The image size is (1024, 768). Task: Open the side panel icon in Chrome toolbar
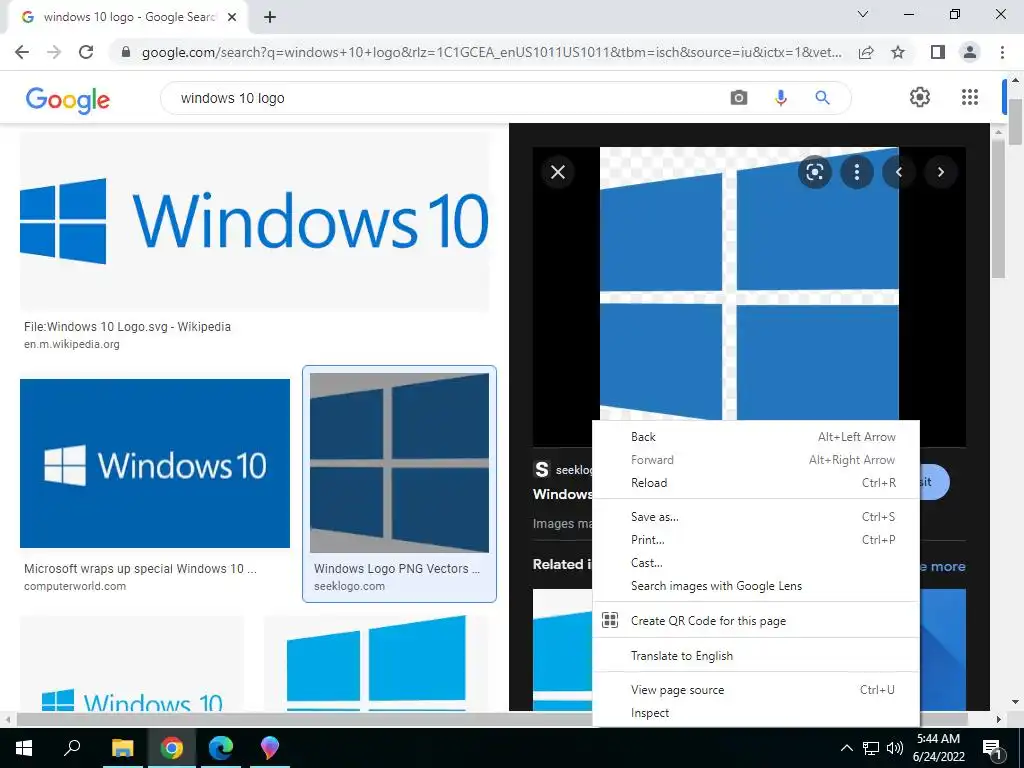tap(938, 52)
